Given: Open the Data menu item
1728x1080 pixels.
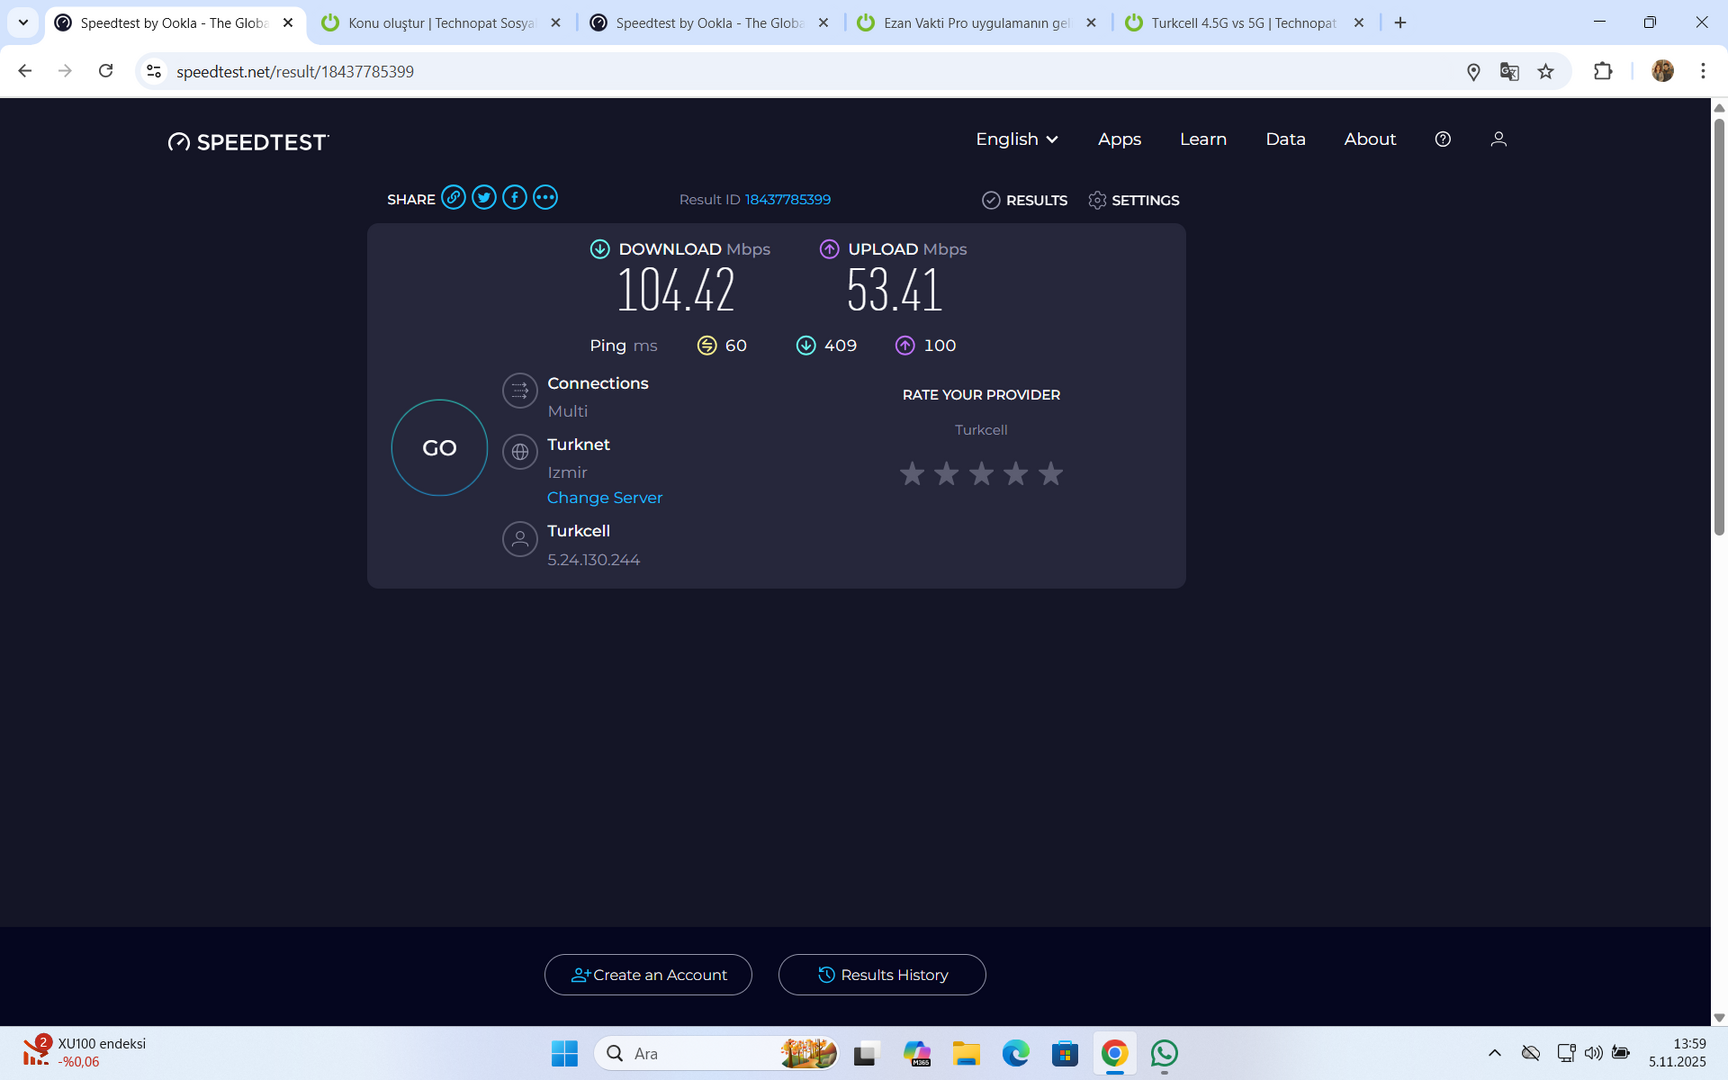Looking at the screenshot, I should (1285, 139).
